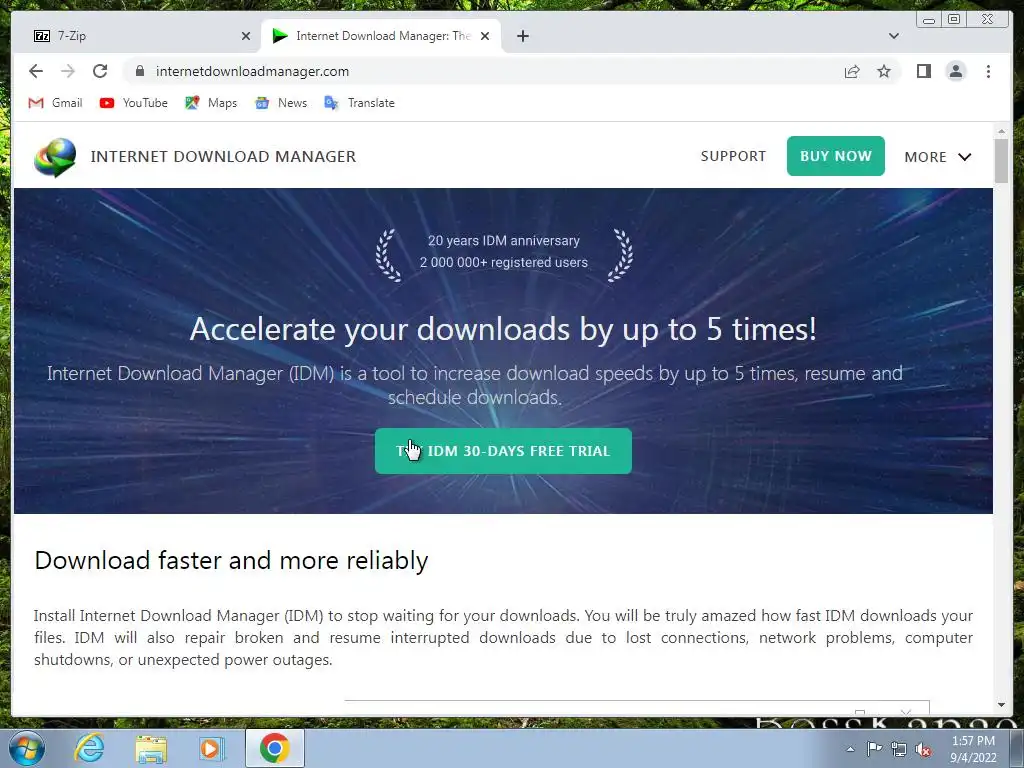This screenshot has height=768, width=1024.
Task: Close the 7-Zip tab
Action: coord(246,36)
